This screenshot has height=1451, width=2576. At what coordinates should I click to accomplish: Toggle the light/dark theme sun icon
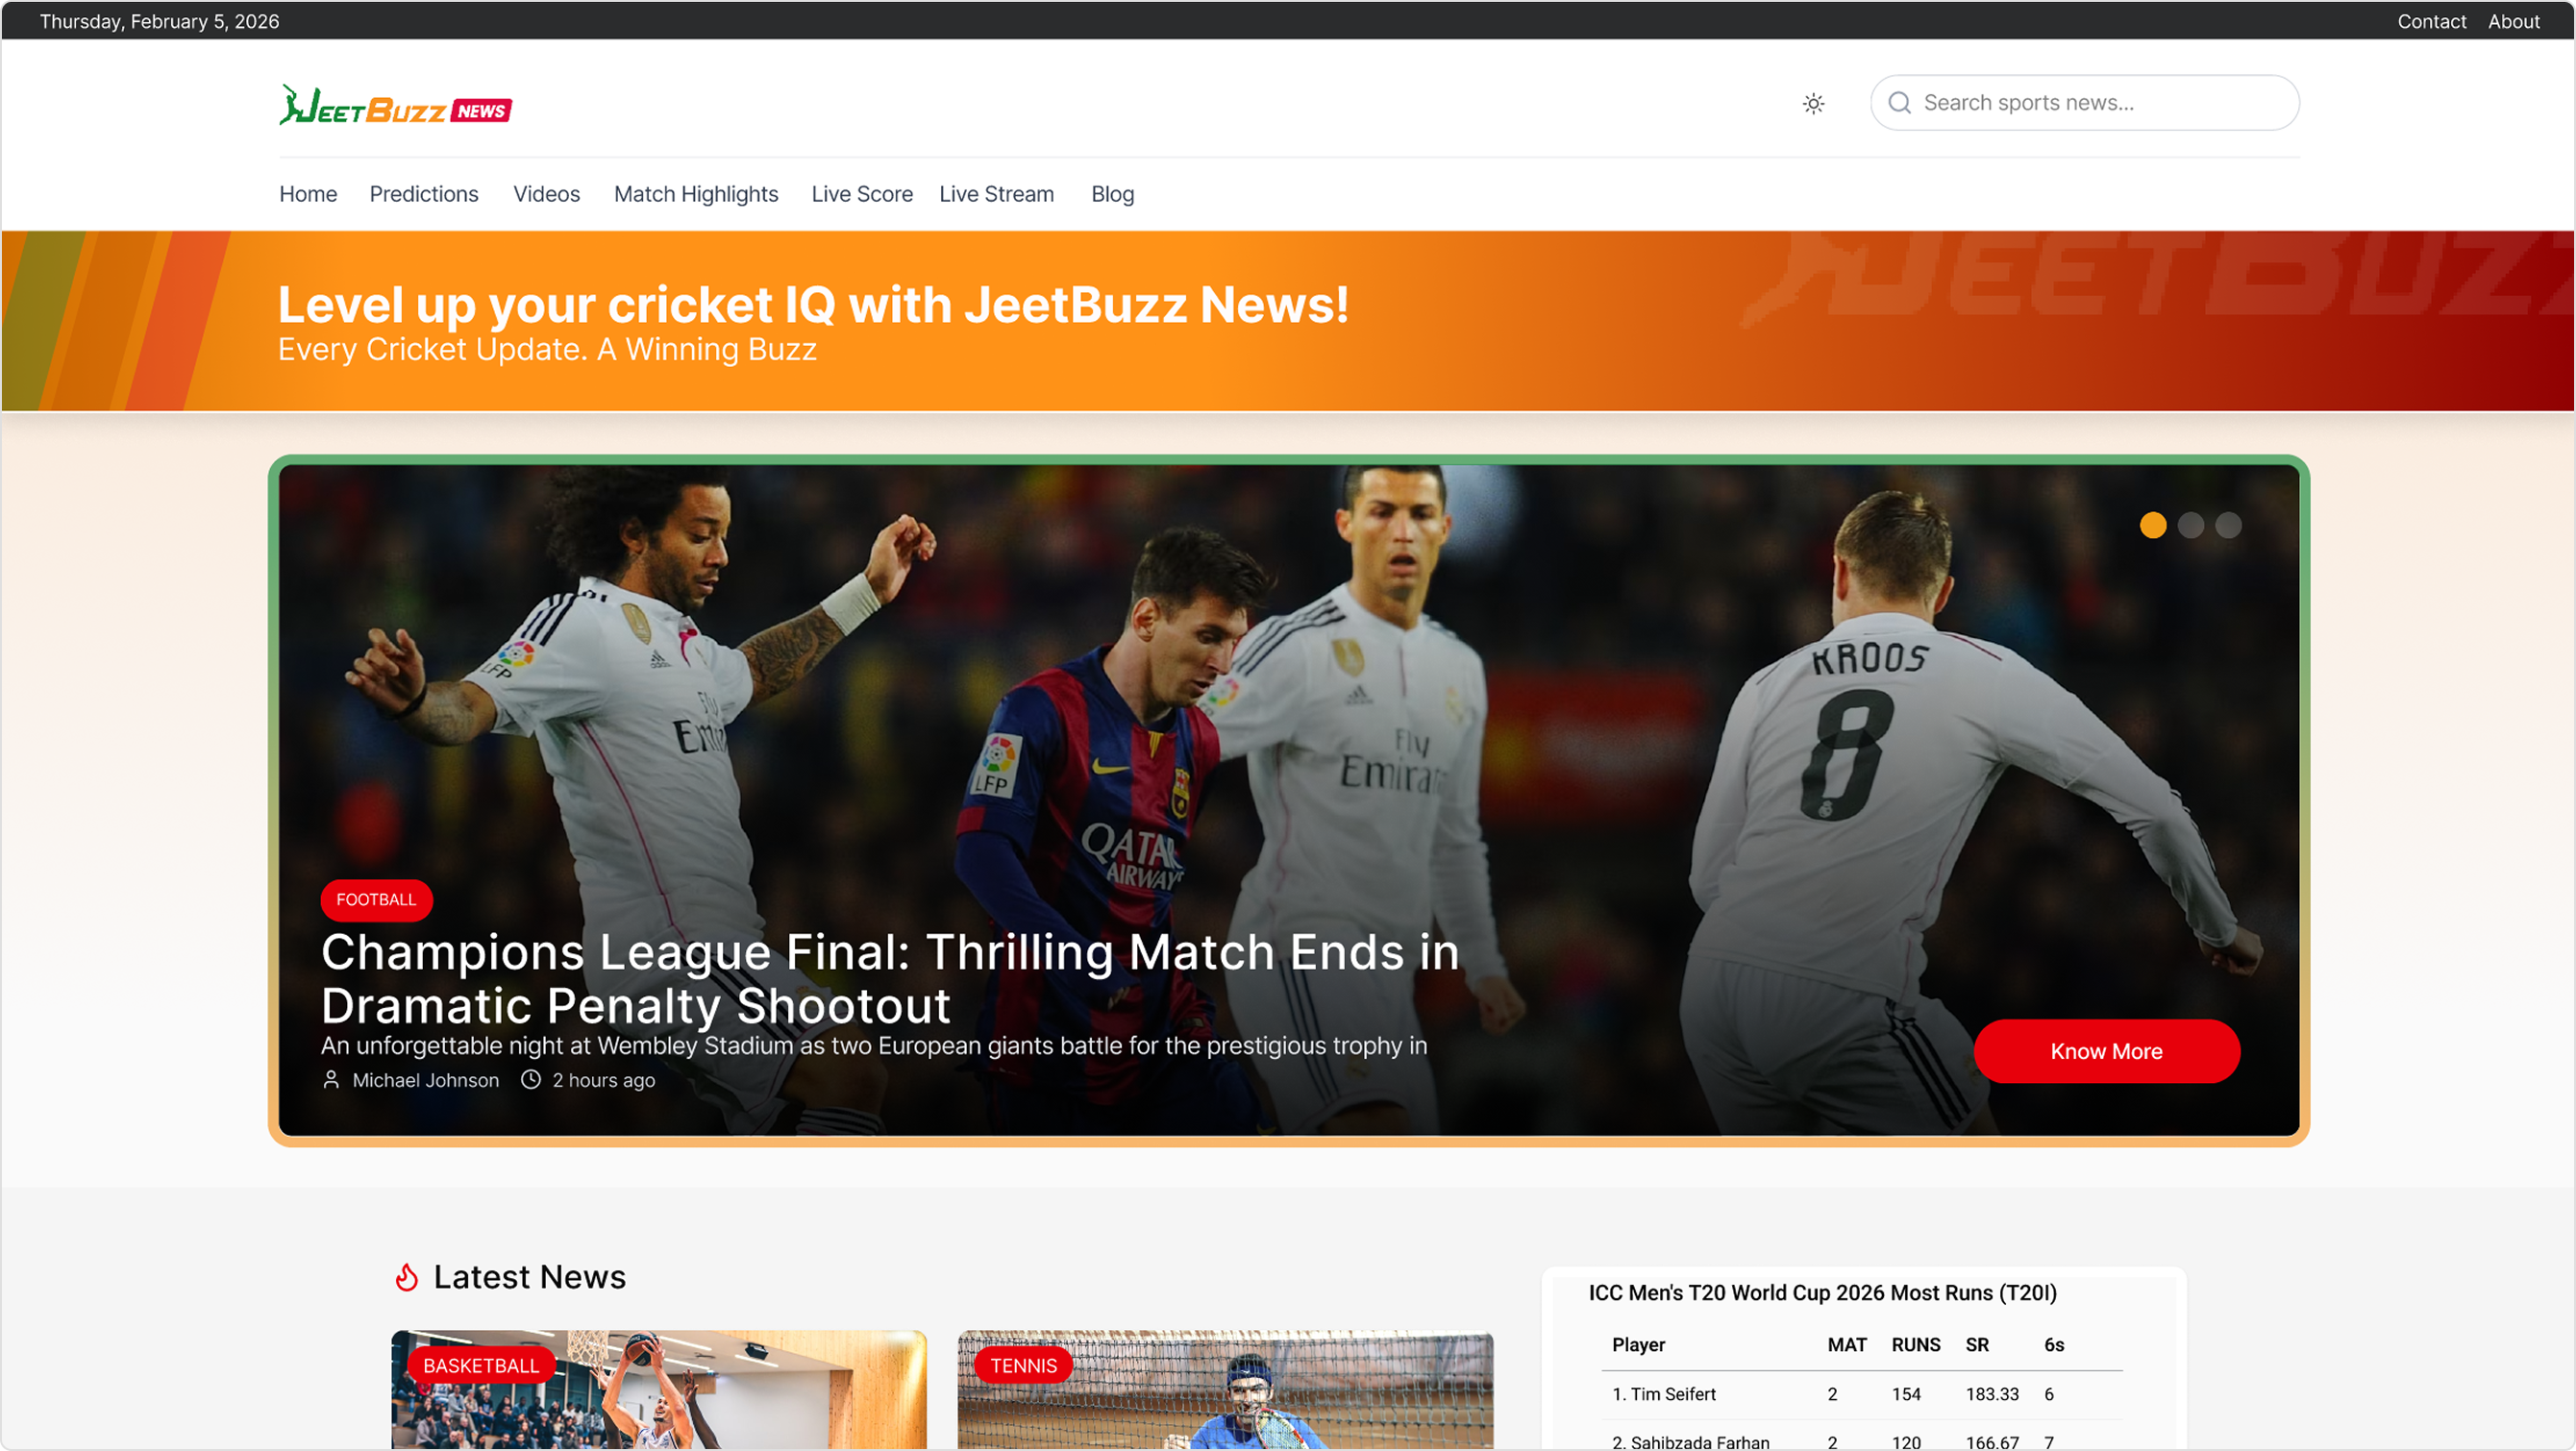pos(1813,103)
